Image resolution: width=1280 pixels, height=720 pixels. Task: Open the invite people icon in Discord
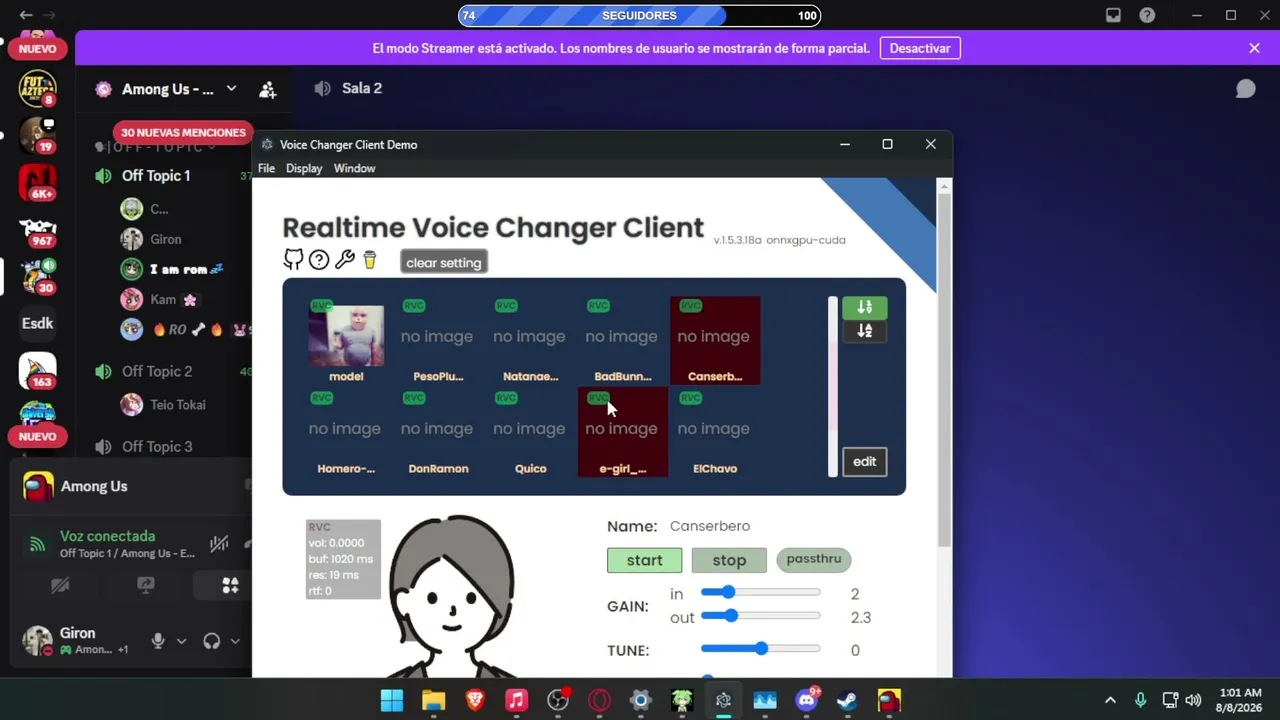267,90
